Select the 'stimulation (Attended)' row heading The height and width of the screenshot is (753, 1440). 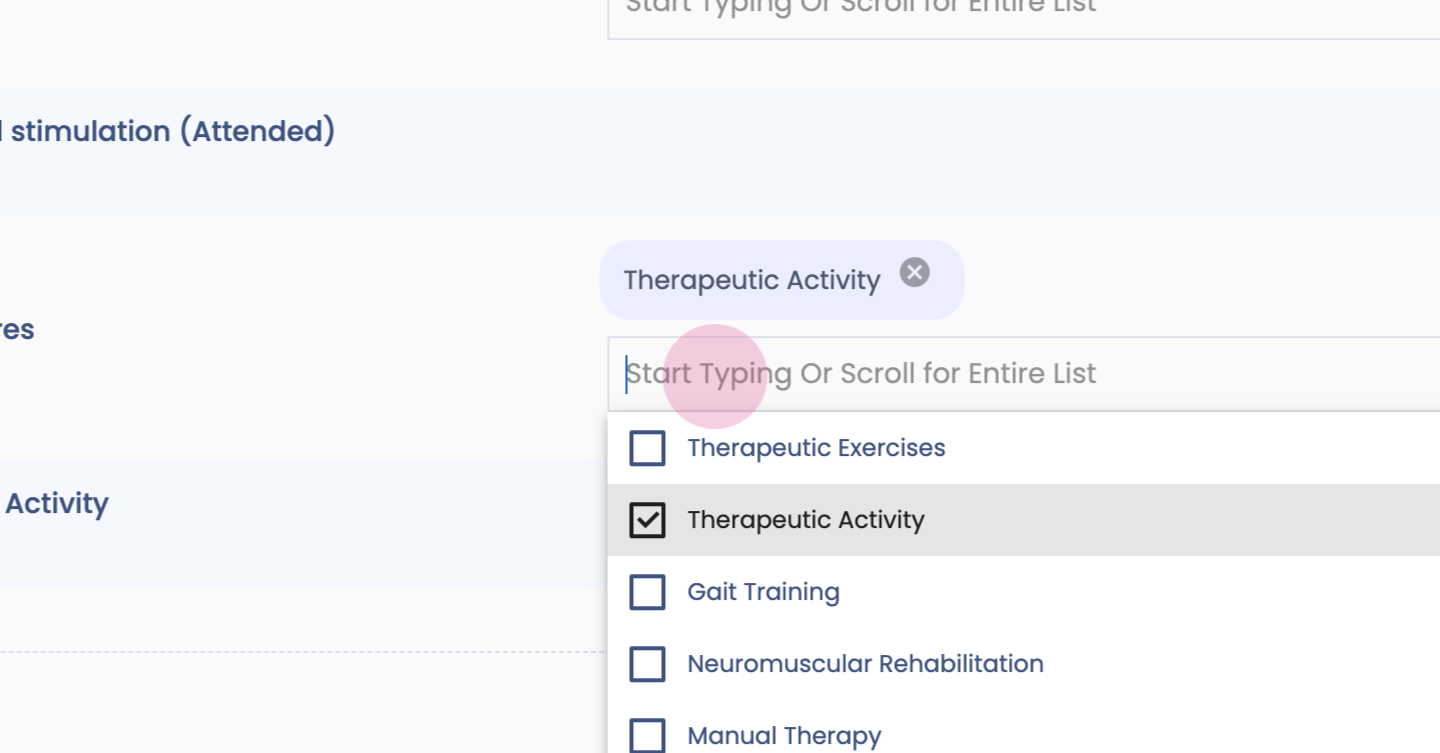[x=172, y=131]
